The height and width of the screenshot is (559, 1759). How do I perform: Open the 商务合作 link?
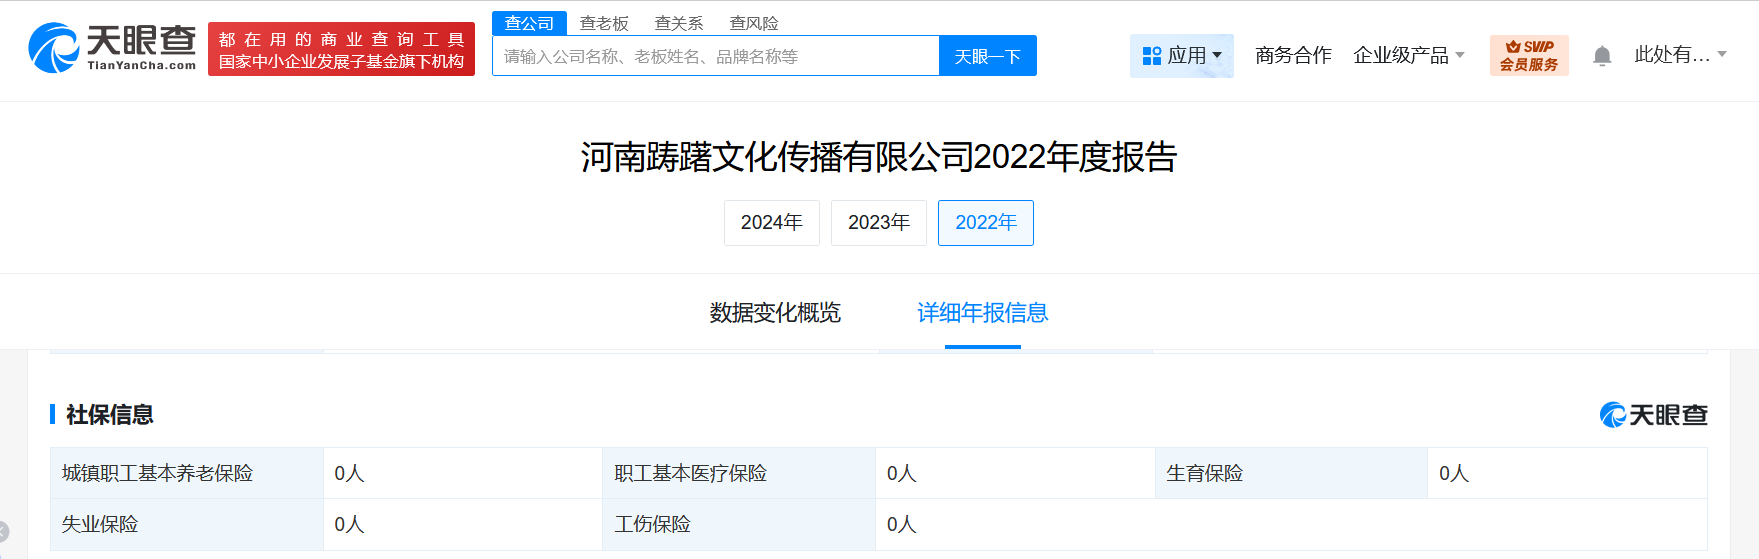[x=1293, y=56]
